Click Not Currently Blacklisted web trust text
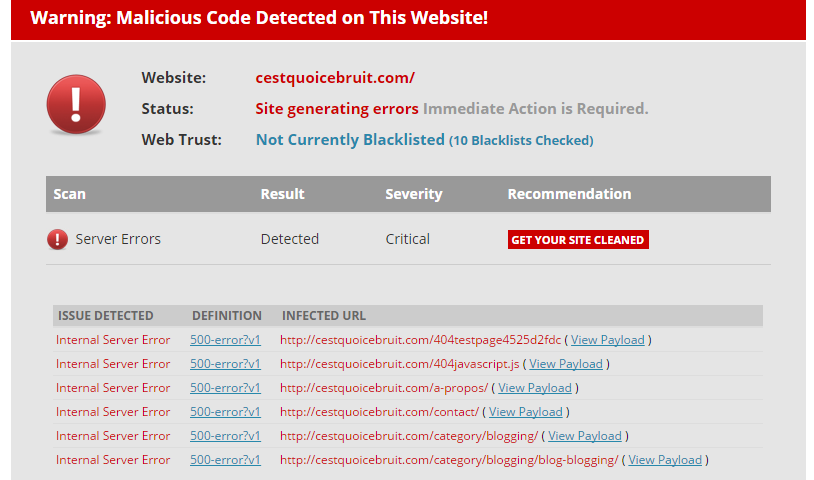The height and width of the screenshot is (480, 814). (x=350, y=140)
